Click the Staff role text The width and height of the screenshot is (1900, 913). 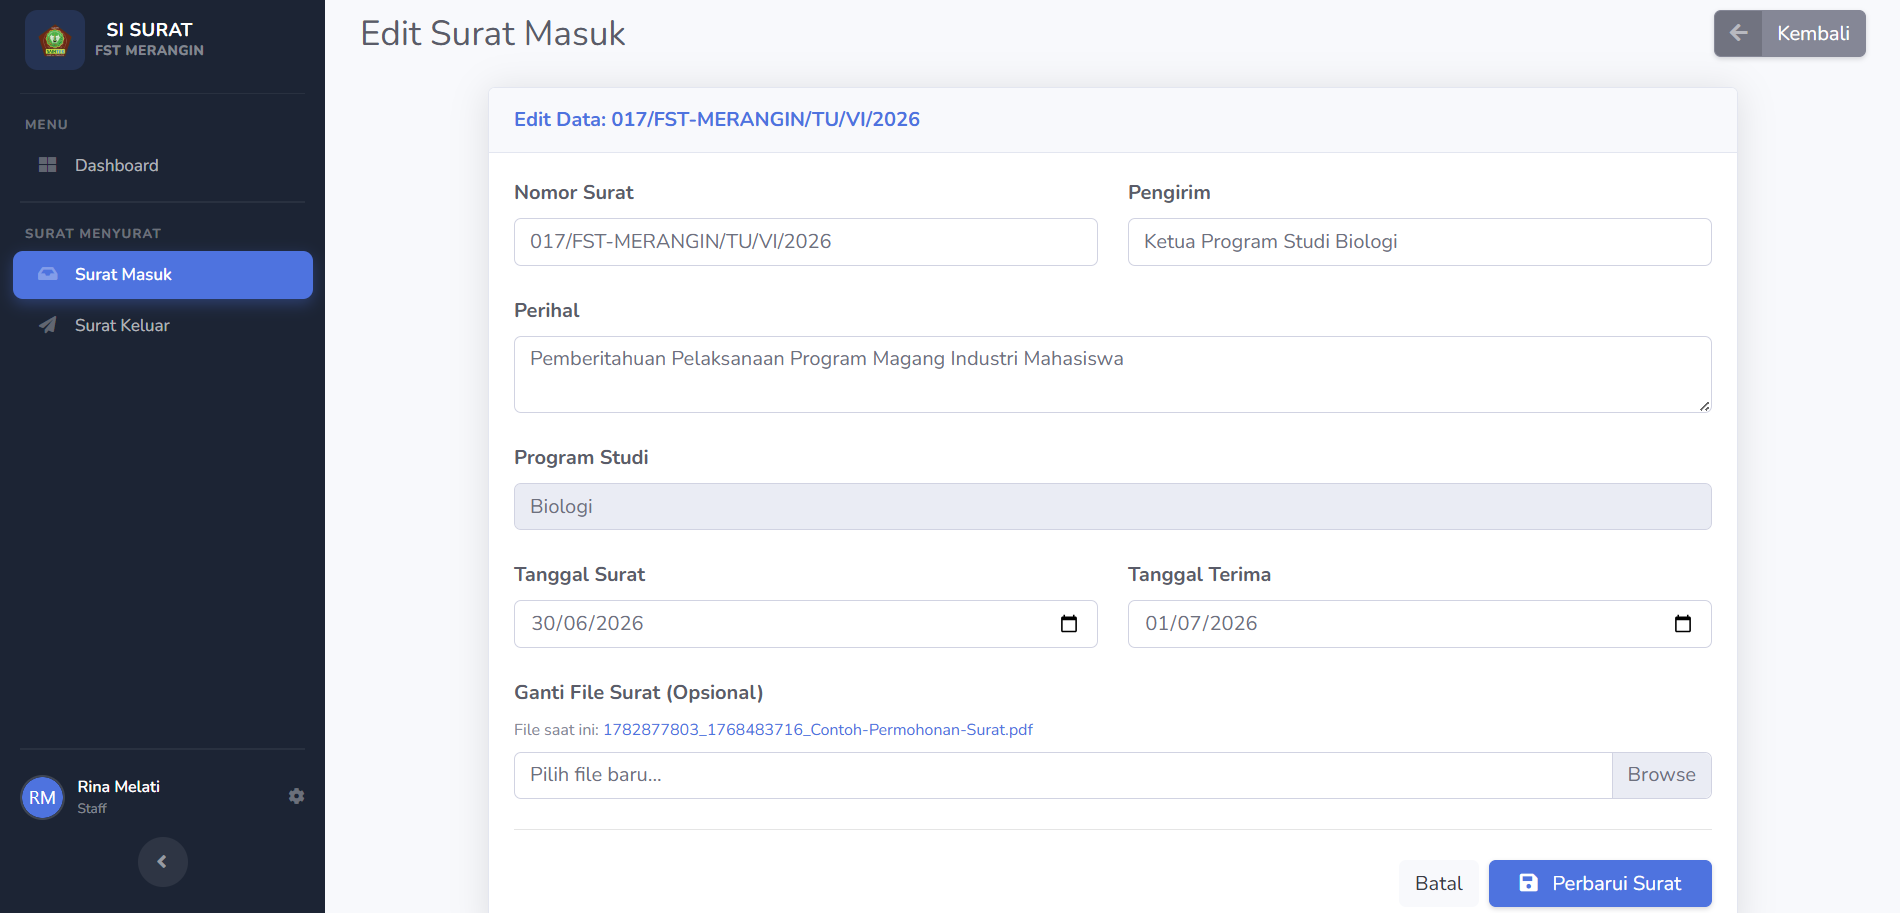(92, 808)
